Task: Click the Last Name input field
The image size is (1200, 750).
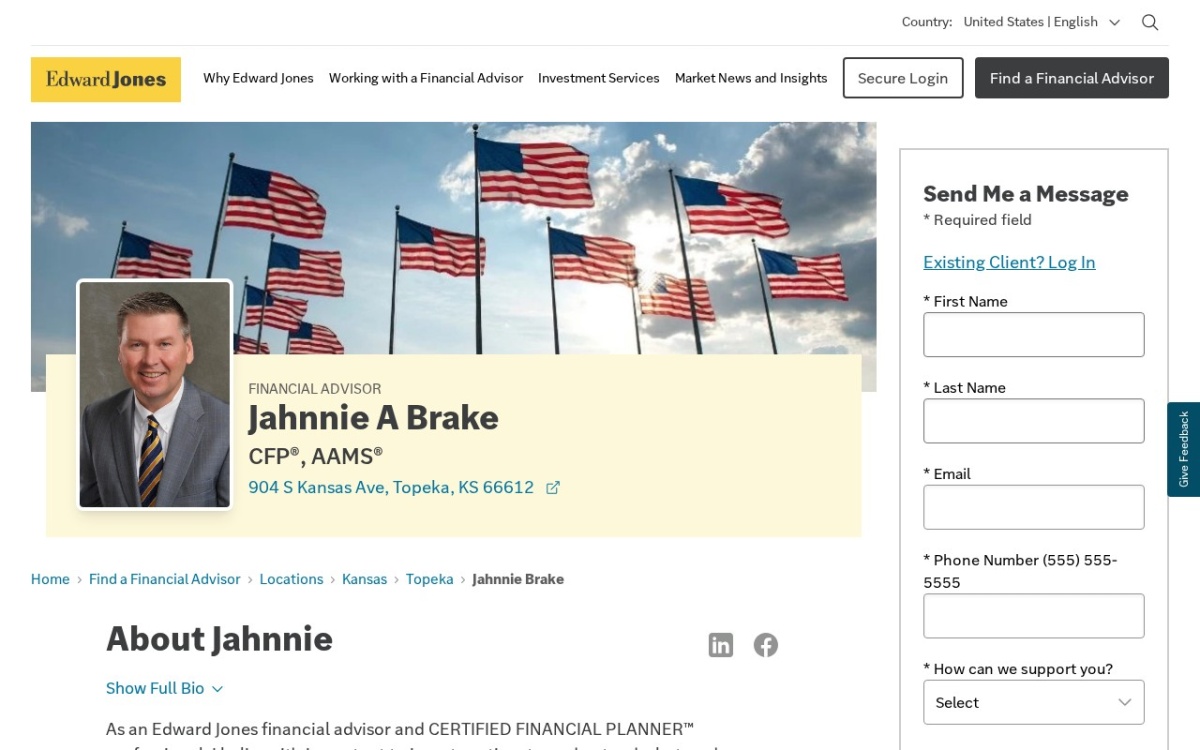Action: click(1033, 421)
